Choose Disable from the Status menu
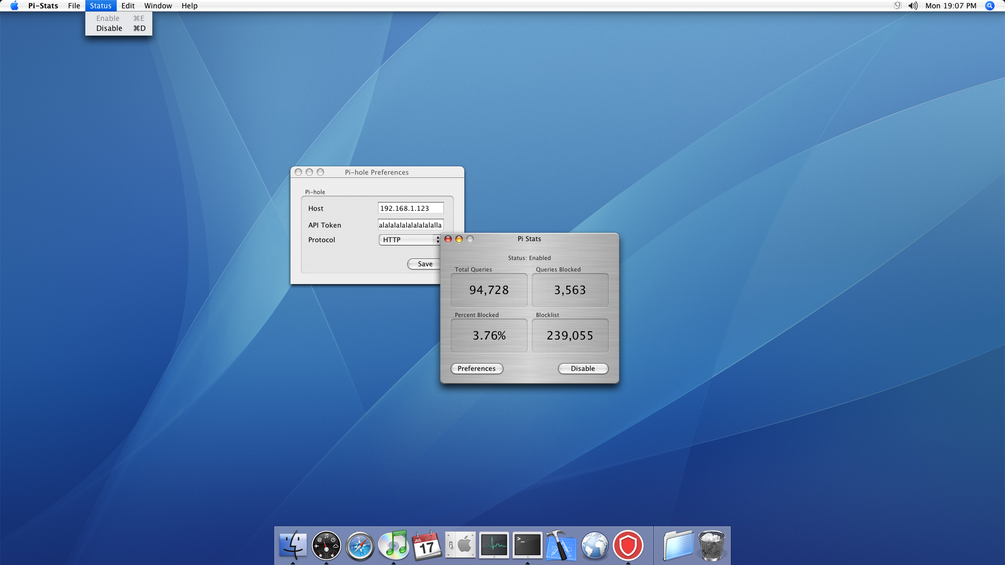This screenshot has height=565, width=1005. pos(119,28)
